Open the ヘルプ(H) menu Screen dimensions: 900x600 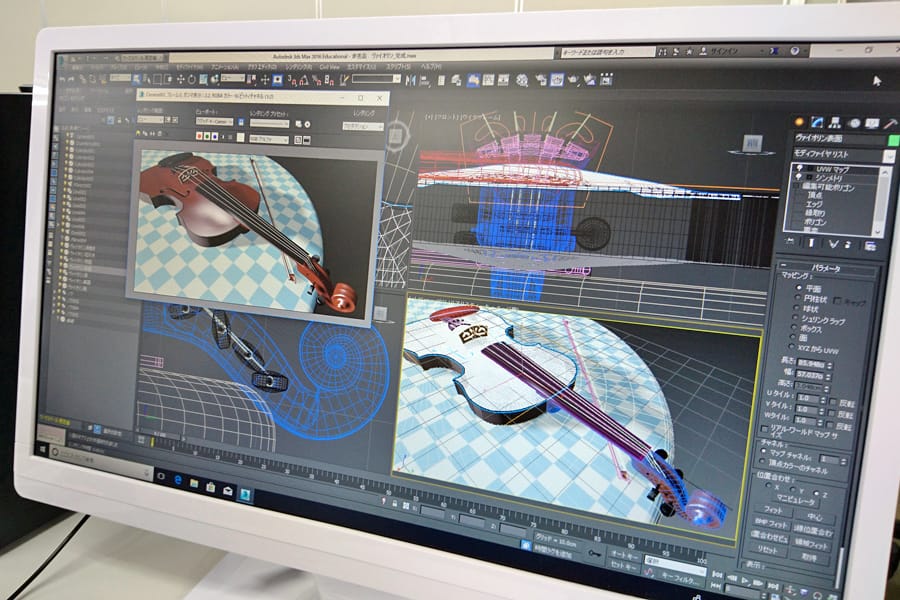tap(430, 67)
